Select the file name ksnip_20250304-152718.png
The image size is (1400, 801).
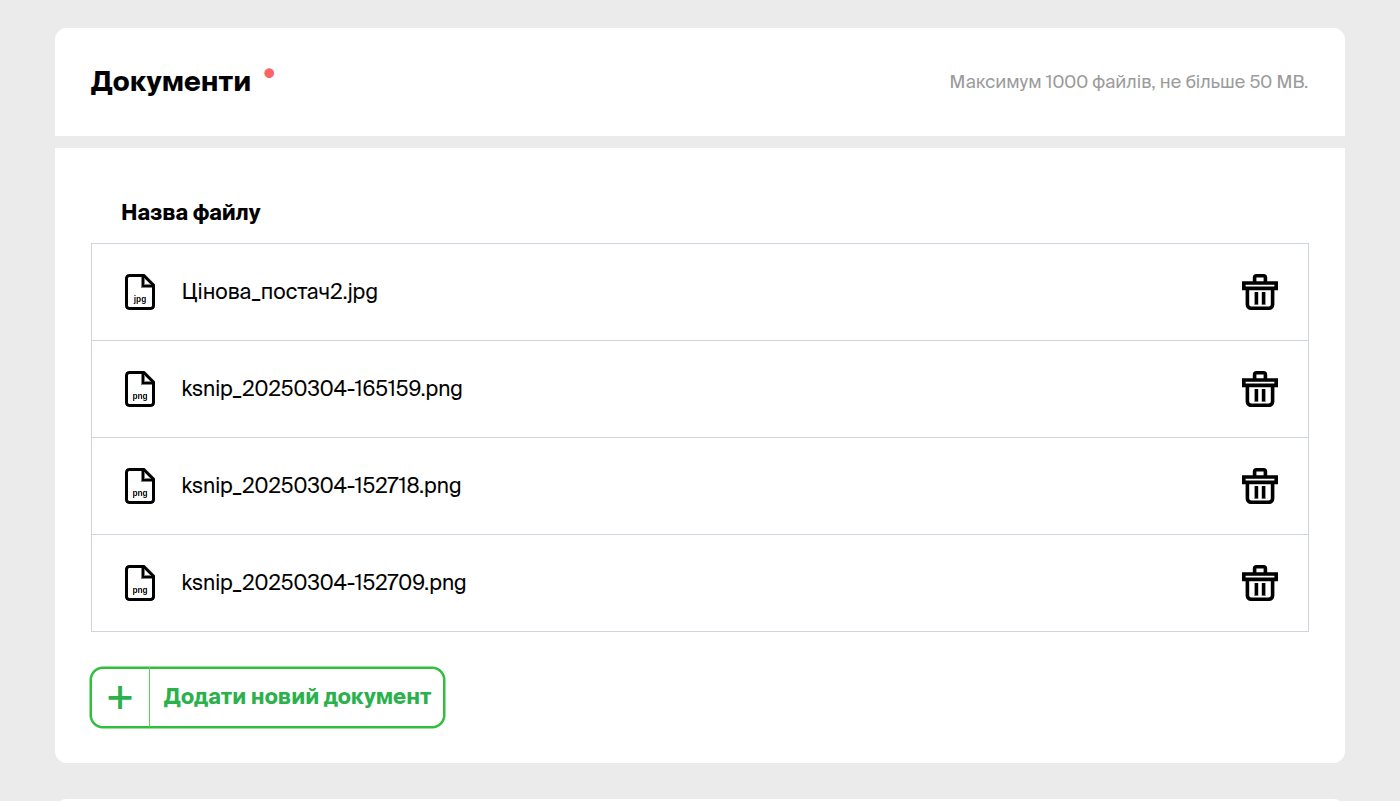click(x=321, y=486)
